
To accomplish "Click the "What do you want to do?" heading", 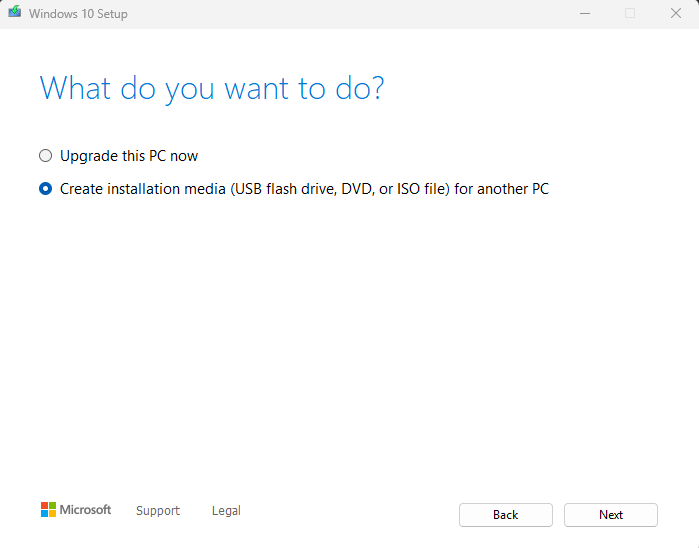I will 212,88.
